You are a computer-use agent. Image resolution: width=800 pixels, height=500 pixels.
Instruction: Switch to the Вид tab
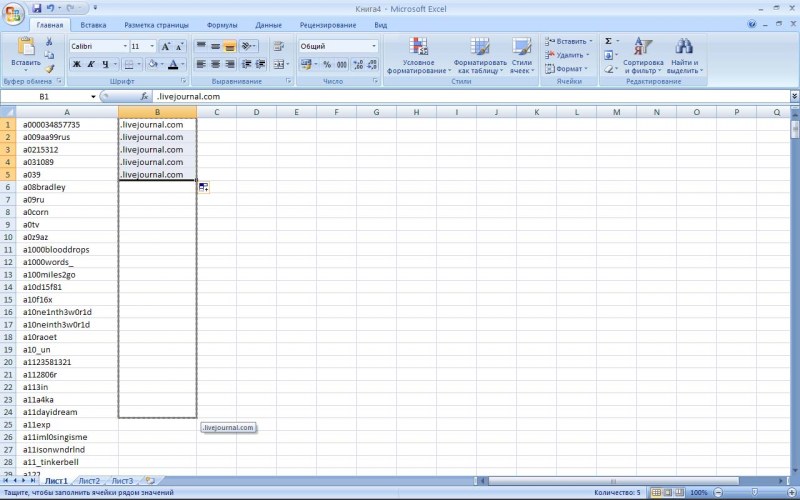[x=381, y=25]
